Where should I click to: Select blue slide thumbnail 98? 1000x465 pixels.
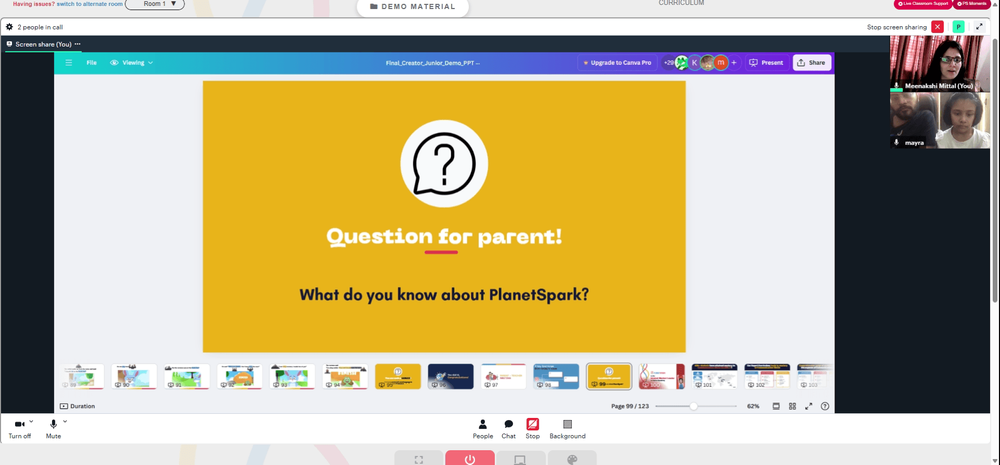556,376
